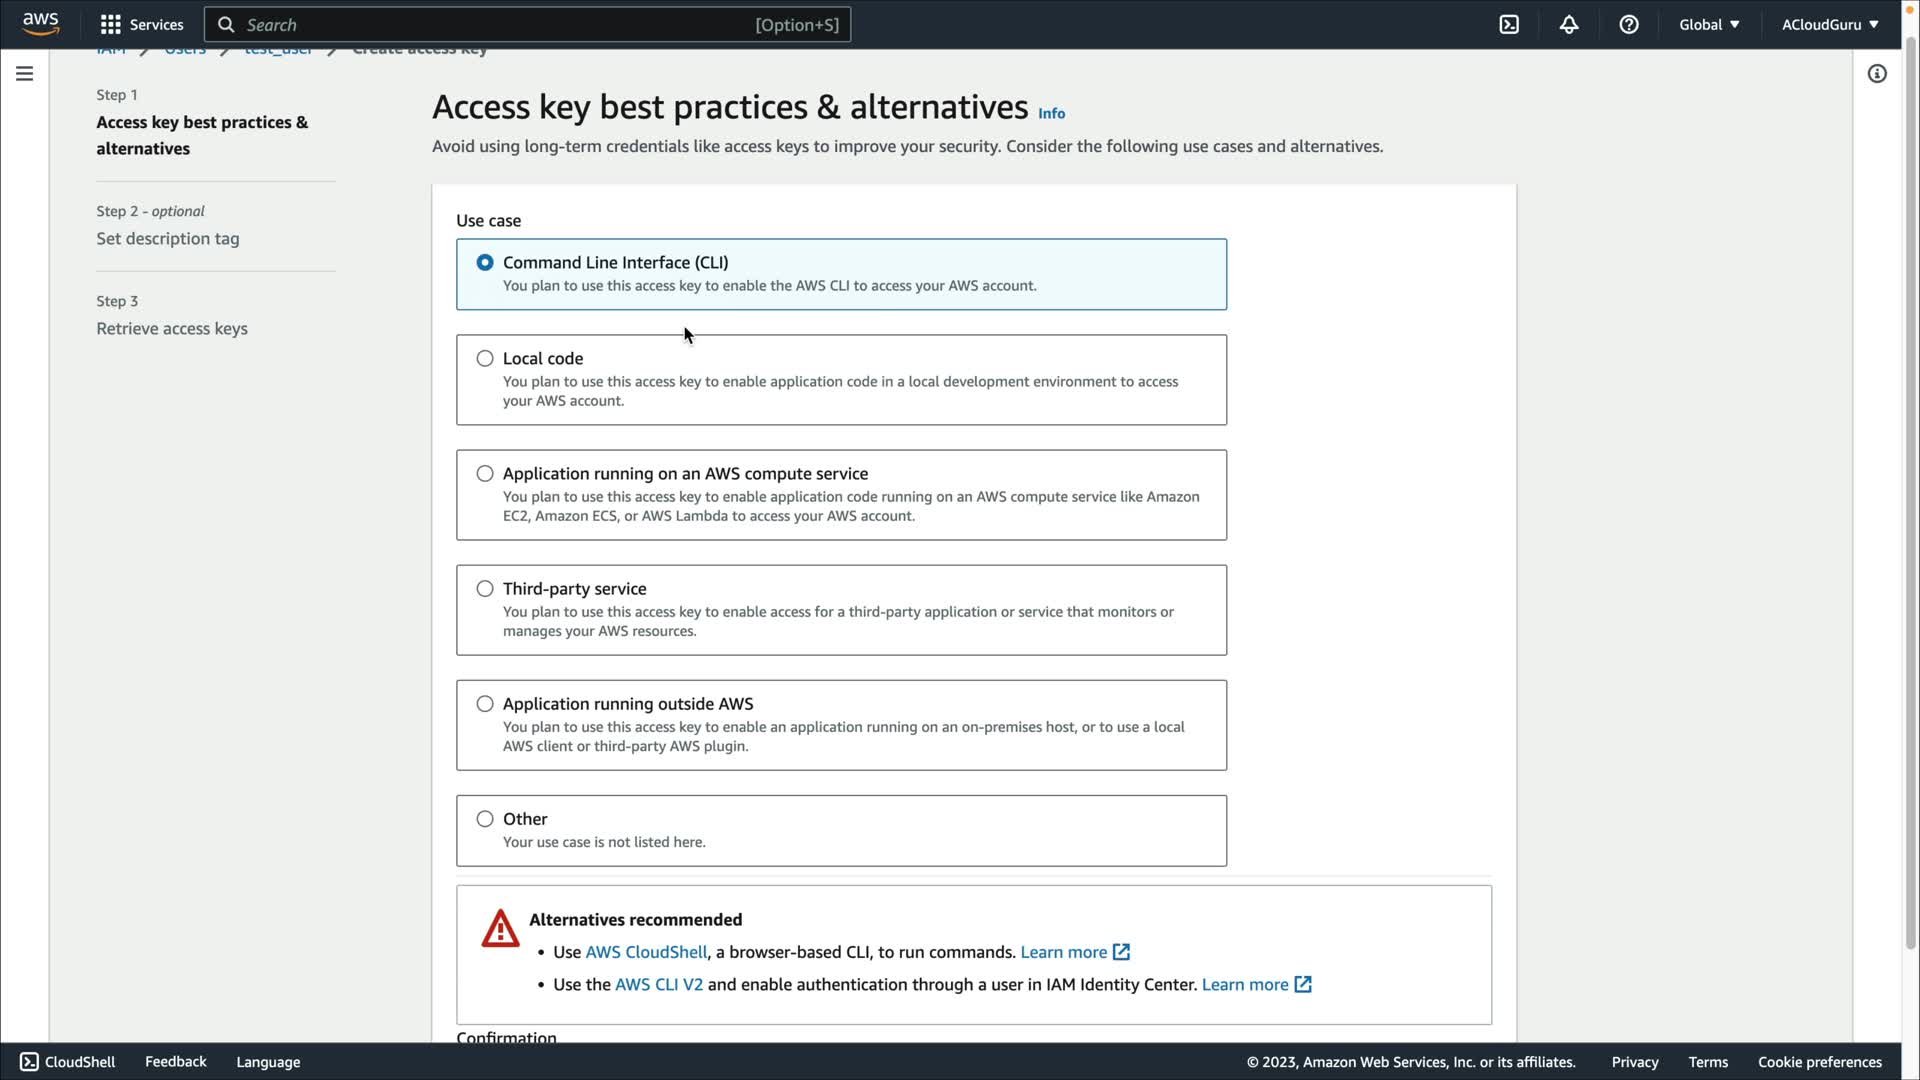Launch CloudShell from the footer bar

[x=68, y=1062]
